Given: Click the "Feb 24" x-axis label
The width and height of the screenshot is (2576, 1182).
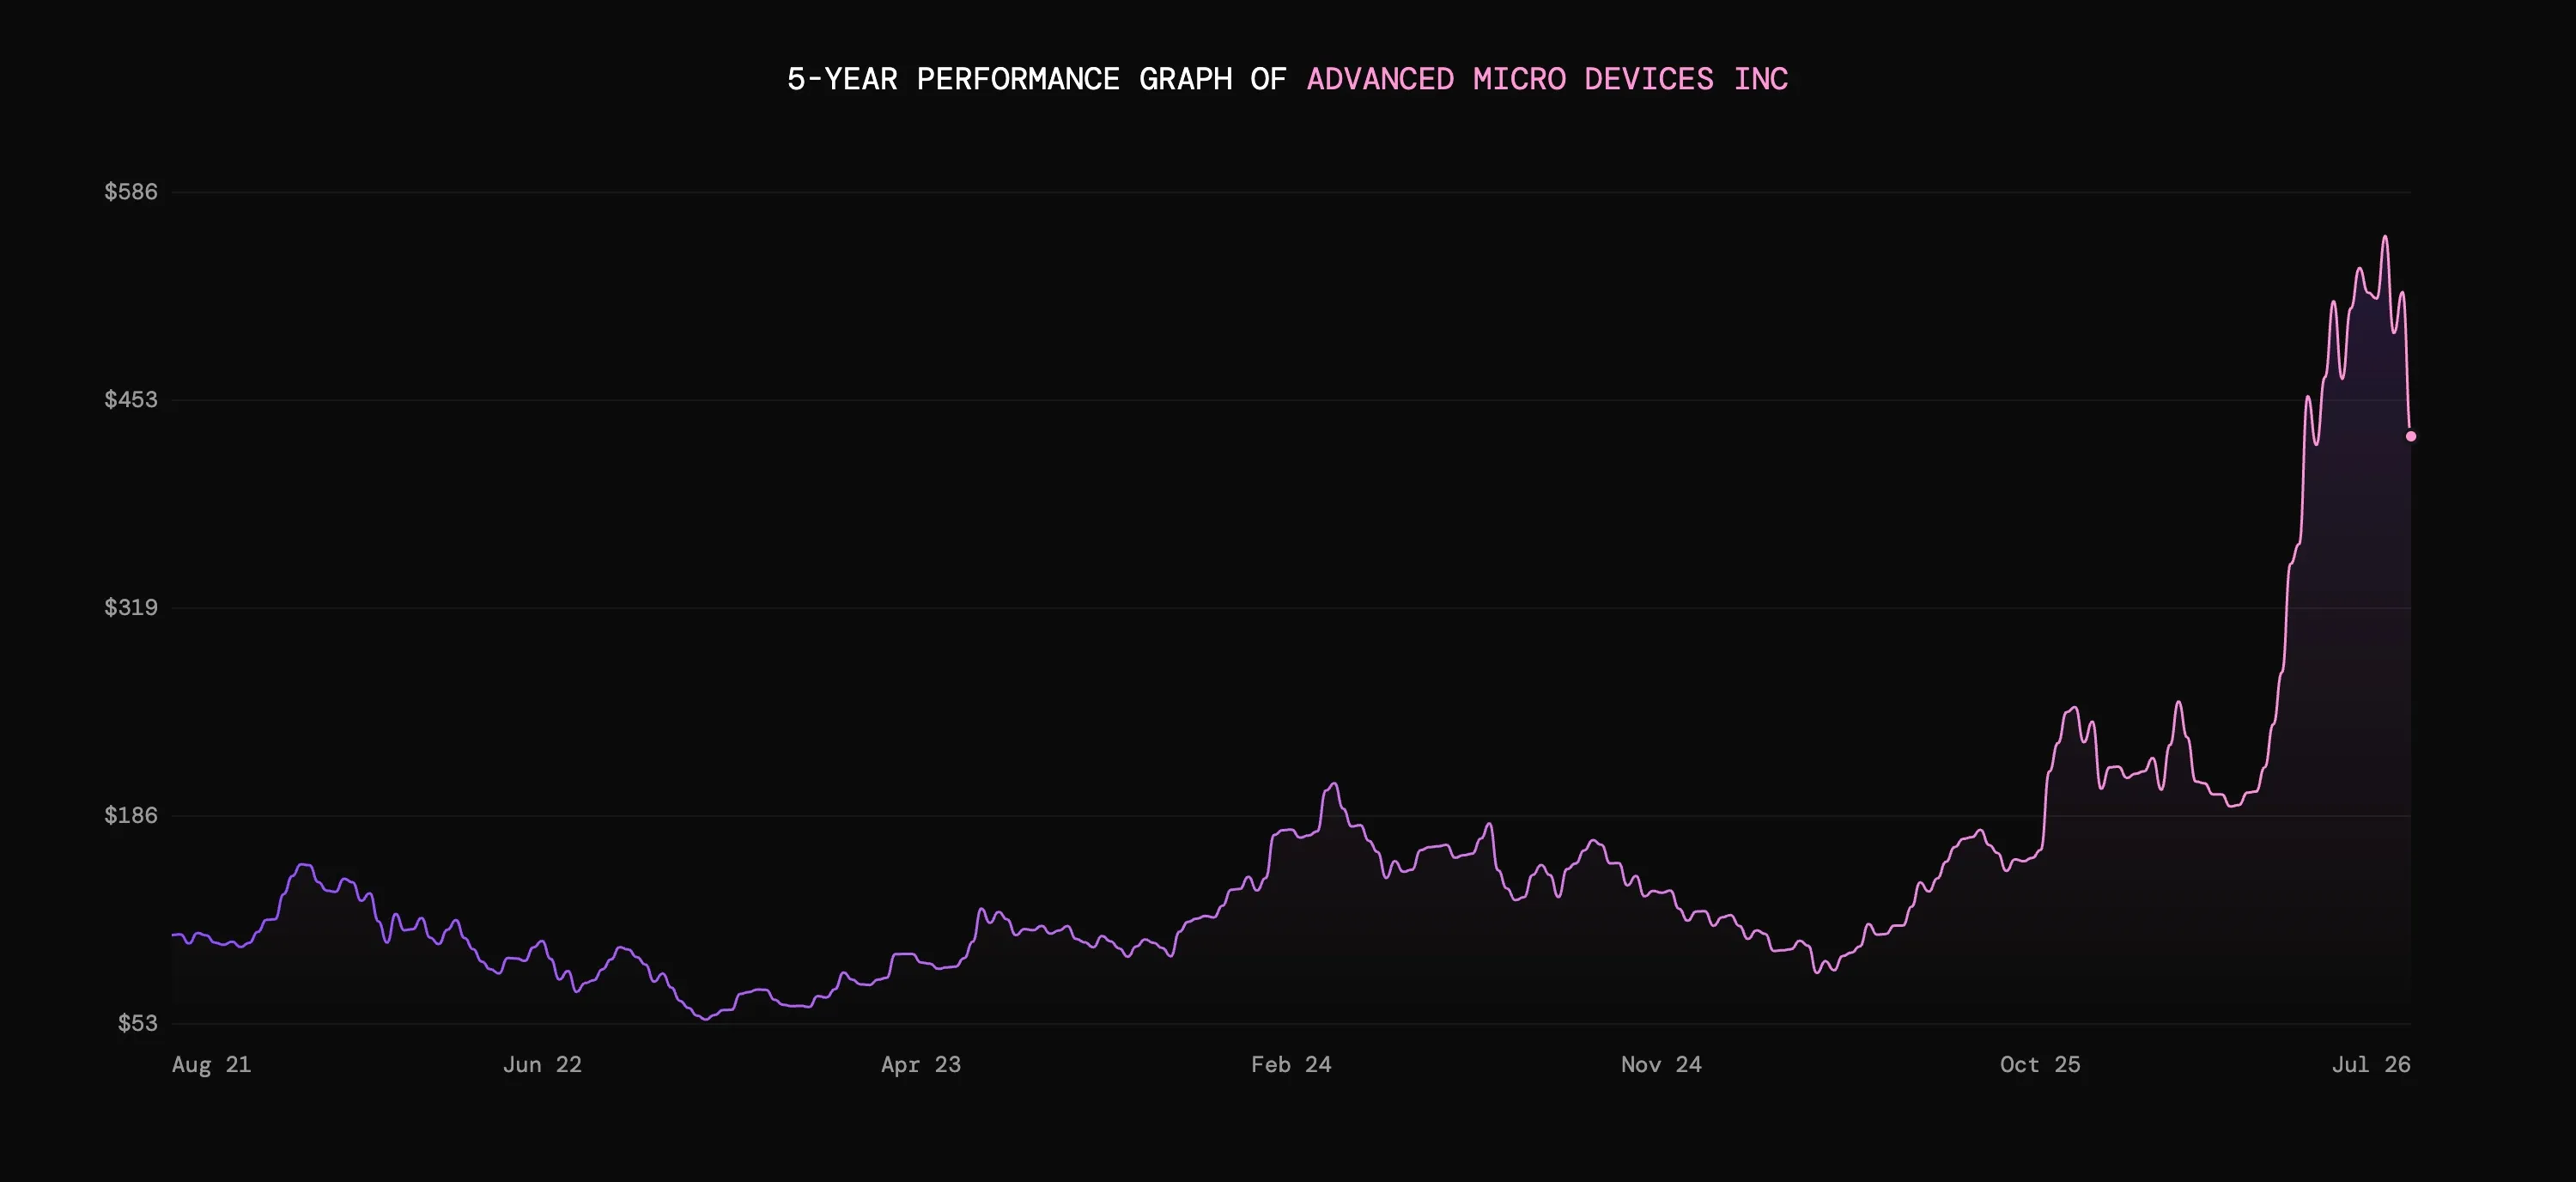Looking at the screenshot, I should (x=1291, y=1064).
